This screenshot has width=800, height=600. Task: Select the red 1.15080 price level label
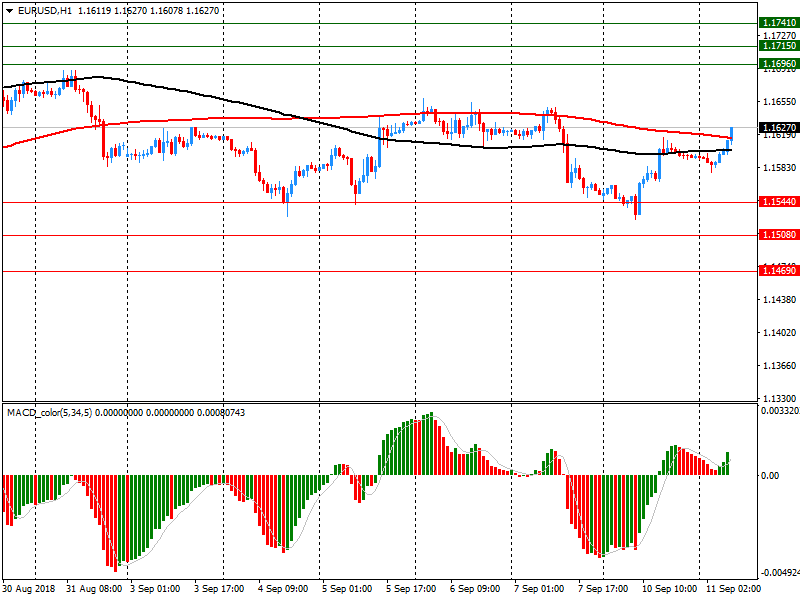(x=779, y=235)
